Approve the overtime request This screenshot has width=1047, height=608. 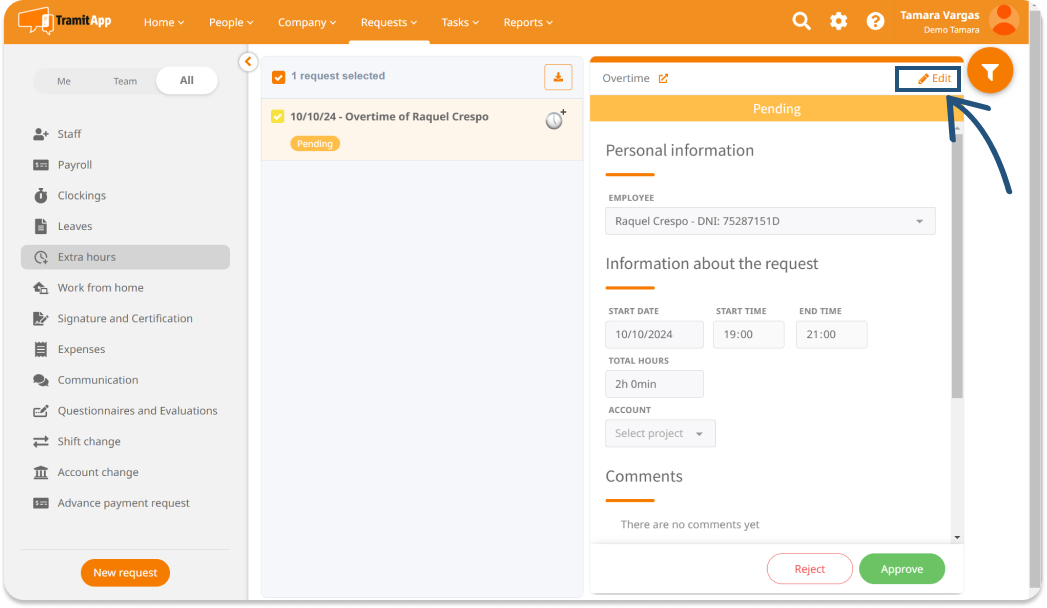(x=901, y=569)
